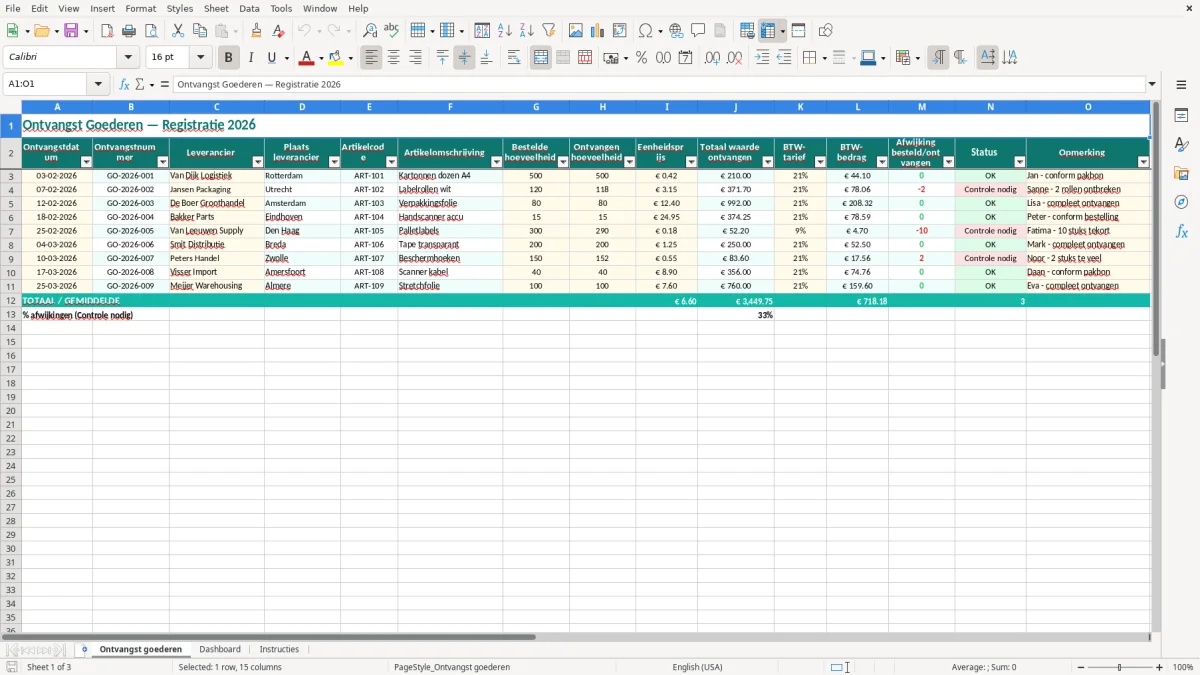Click cell with supplier Bakker Parts
The height and width of the screenshot is (675, 1200).
(216, 217)
